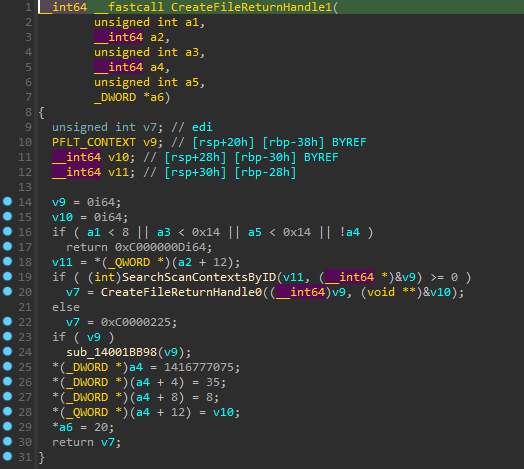Click v11 declaration on line 12
This screenshot has height=469, width=524.
tap(118, 172)
